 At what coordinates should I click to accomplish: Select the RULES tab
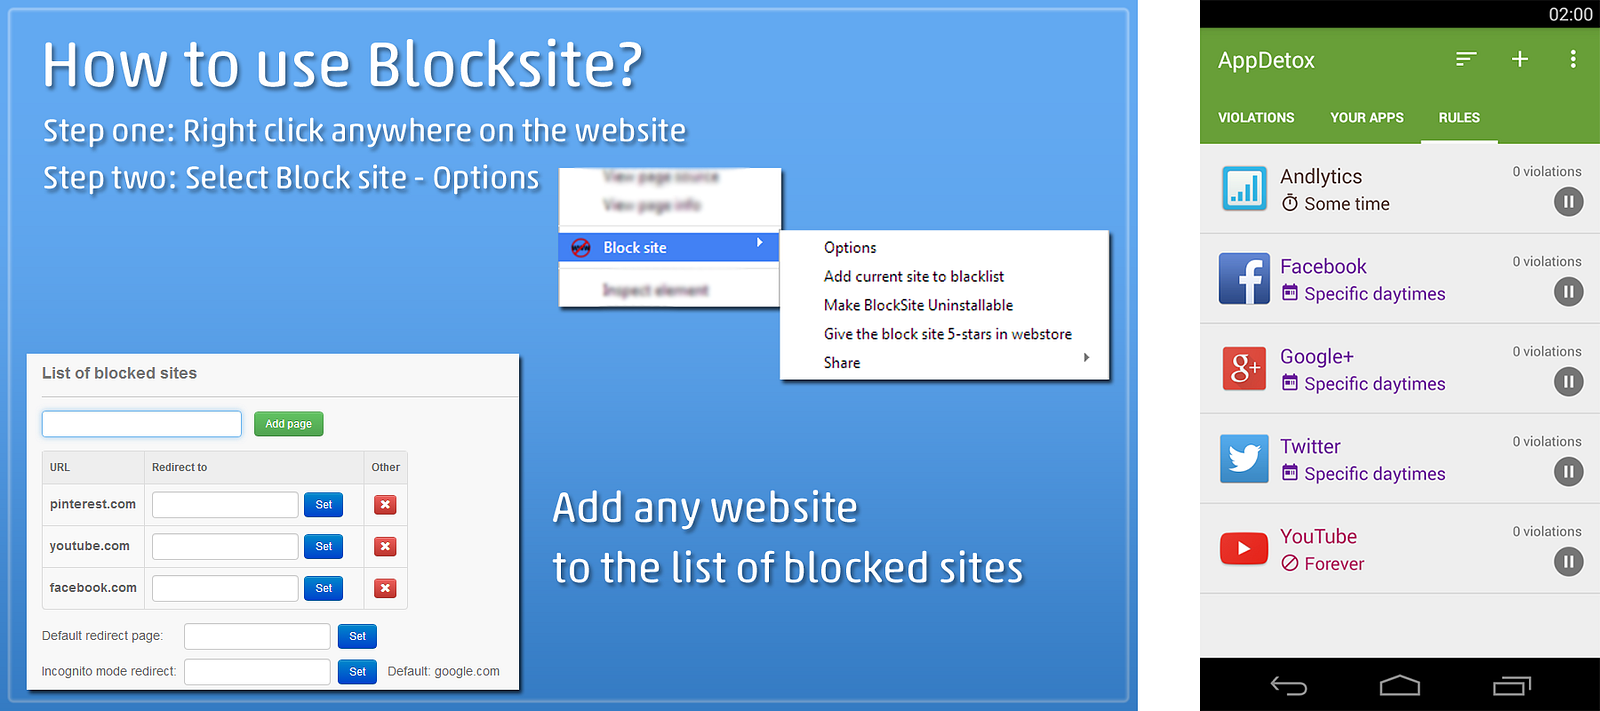coord(1459,118)
